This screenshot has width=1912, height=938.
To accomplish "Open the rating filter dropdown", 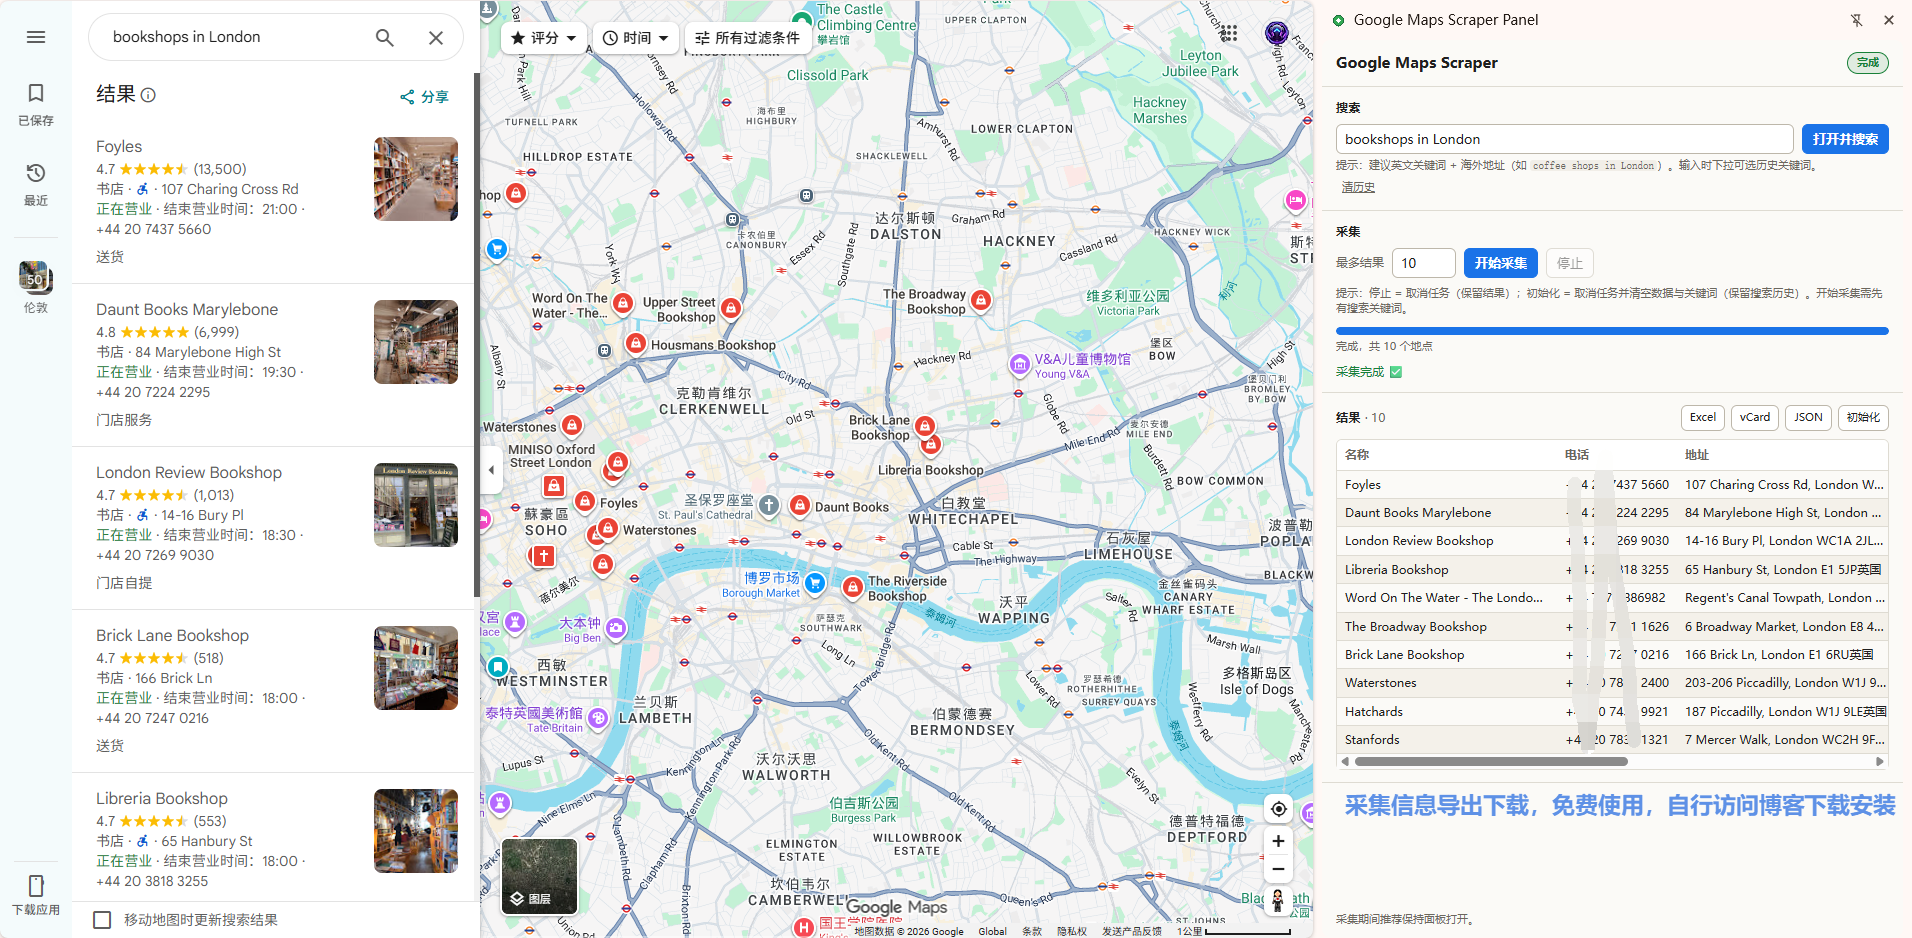I will [x=544, y=38].
